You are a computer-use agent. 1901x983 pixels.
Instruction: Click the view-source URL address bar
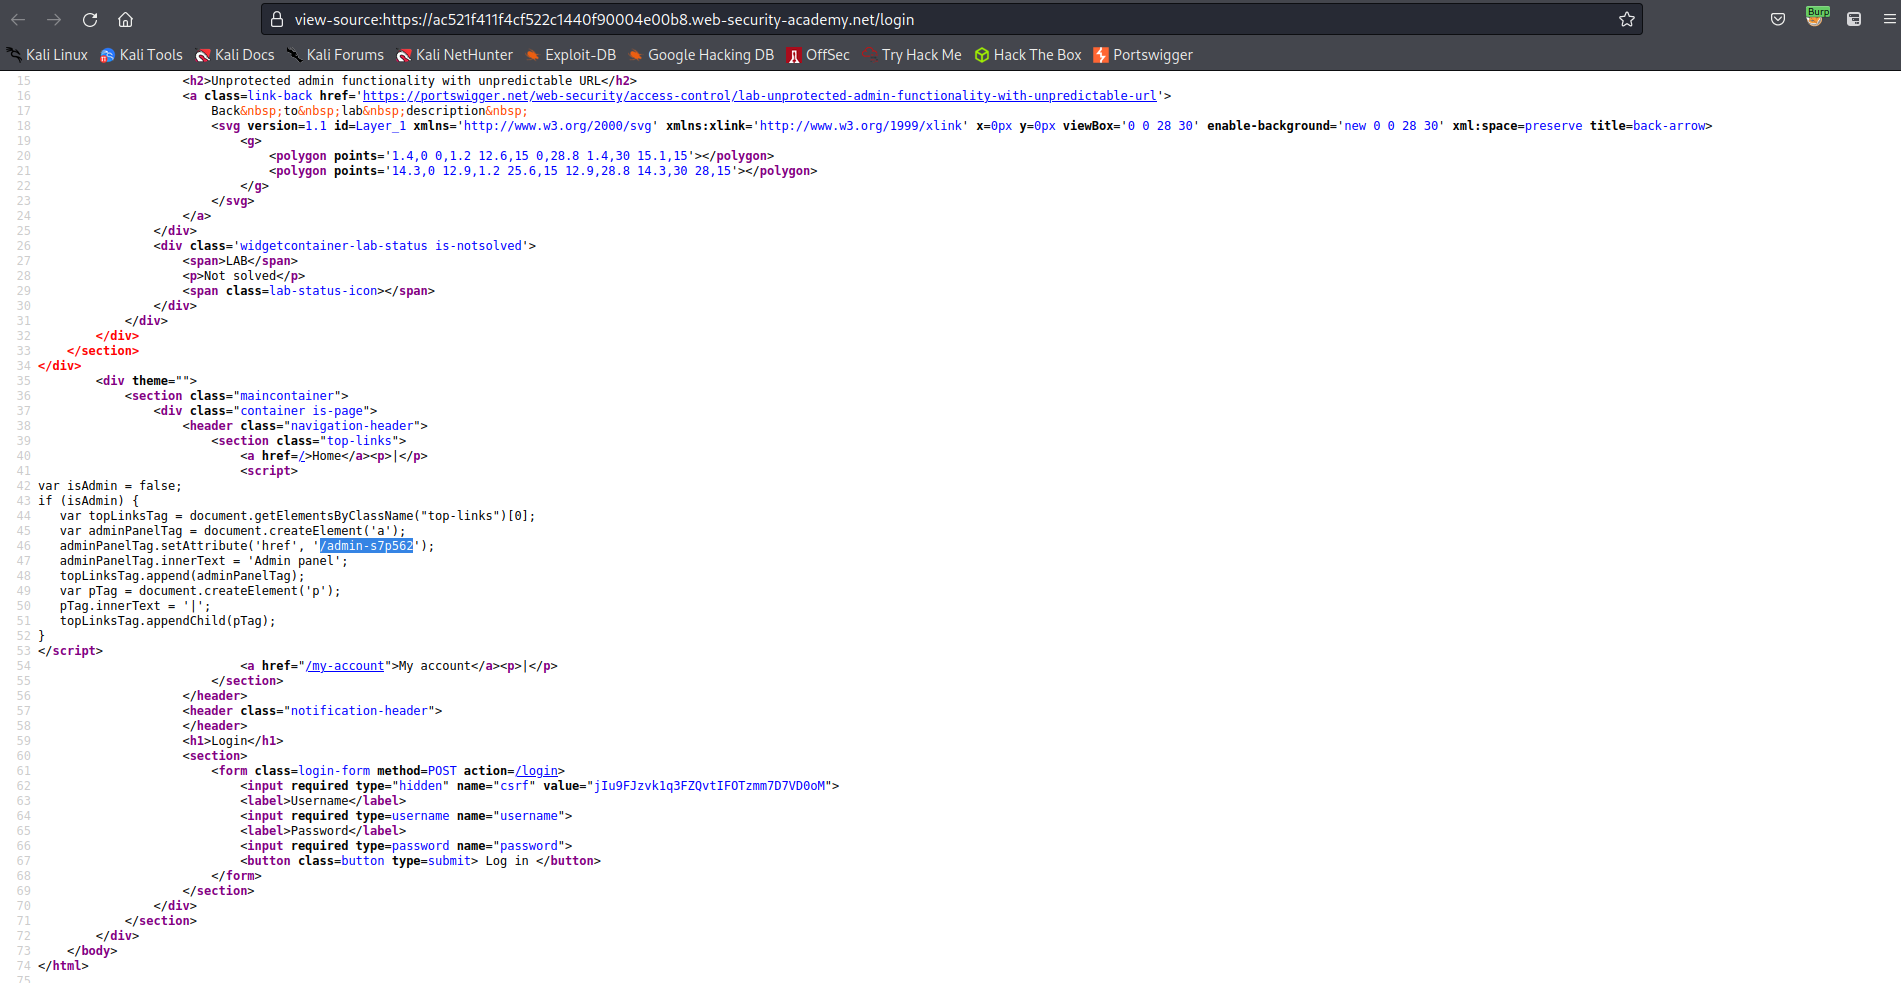950,19
